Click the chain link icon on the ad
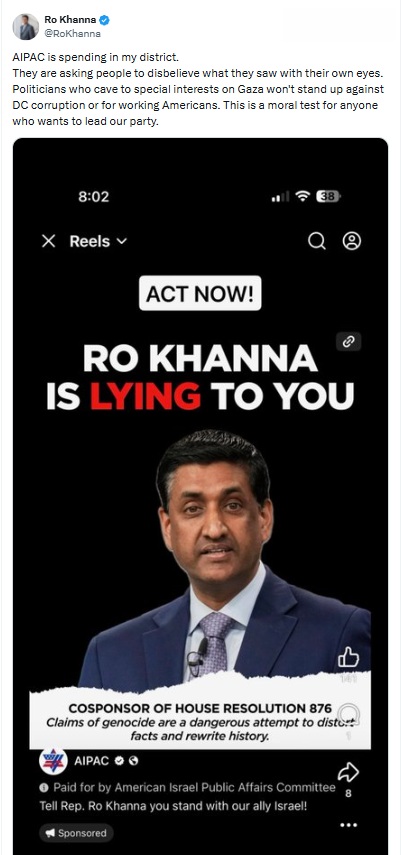This screenshot has height=855, width=401. [349, 342]
